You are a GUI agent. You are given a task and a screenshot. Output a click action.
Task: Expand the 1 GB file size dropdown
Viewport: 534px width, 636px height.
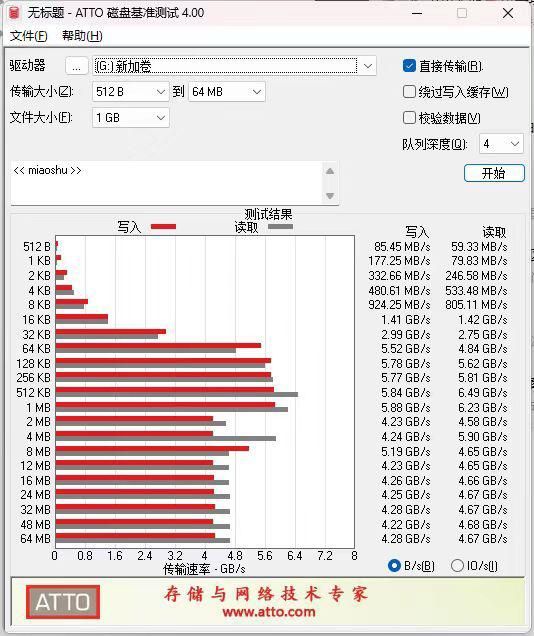coord(131,118)
